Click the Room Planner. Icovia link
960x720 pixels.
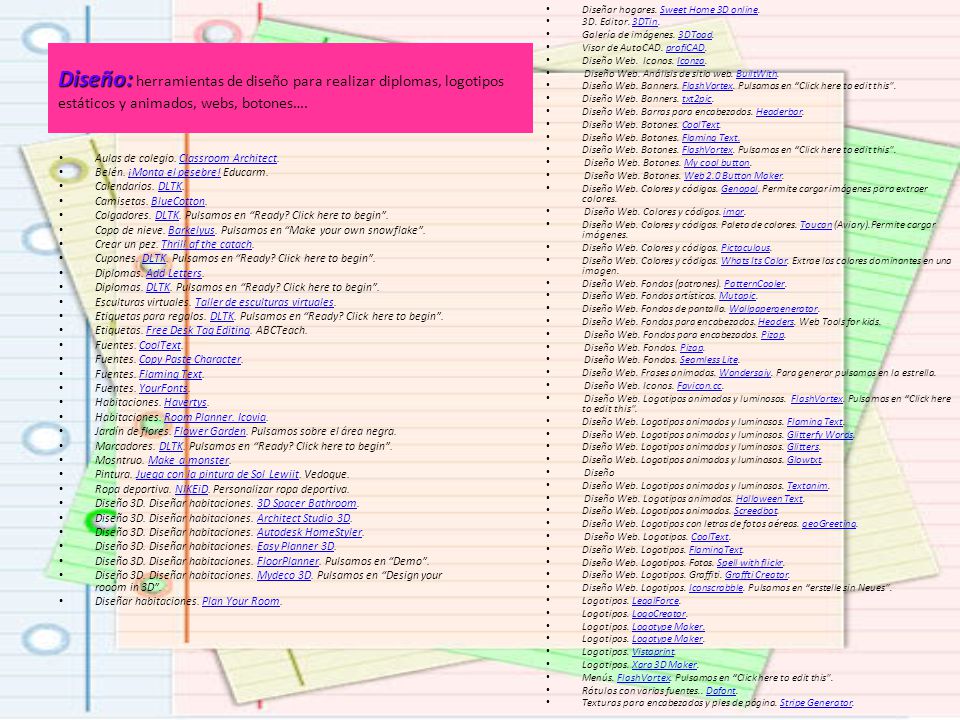coord(216,417)
